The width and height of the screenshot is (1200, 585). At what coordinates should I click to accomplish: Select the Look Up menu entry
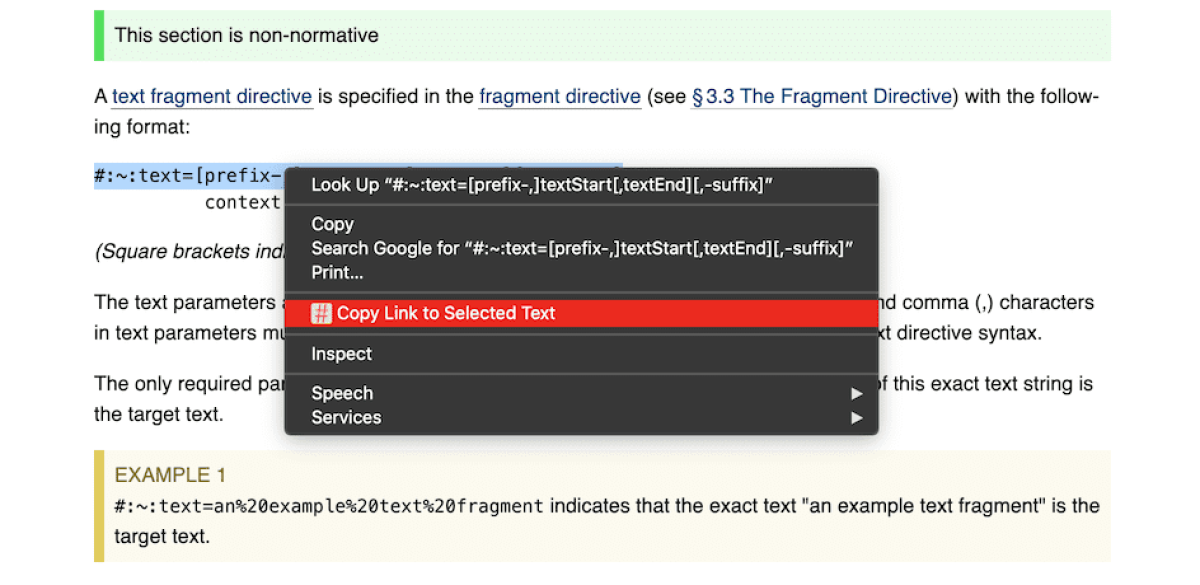541,185
